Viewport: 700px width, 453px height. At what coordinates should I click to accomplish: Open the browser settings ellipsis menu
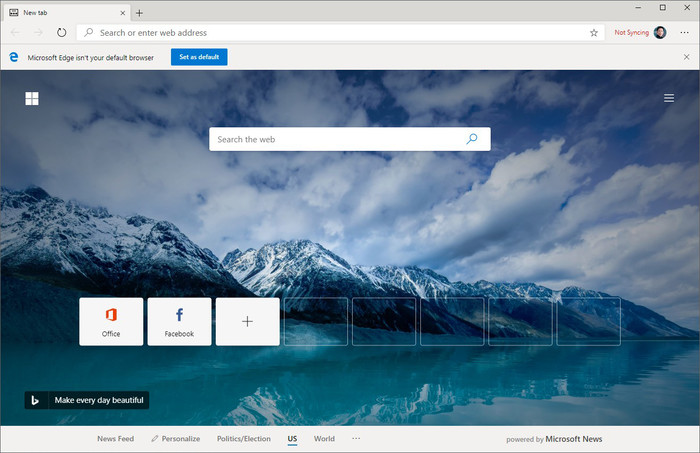pyautogui.click(x=683, y=32)
